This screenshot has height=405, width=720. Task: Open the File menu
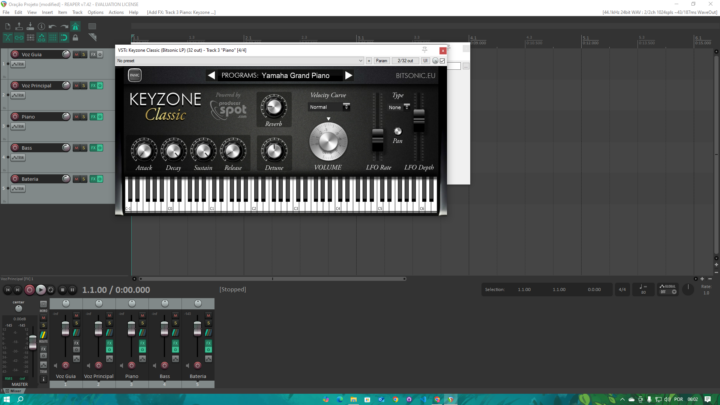pos(6,12)
